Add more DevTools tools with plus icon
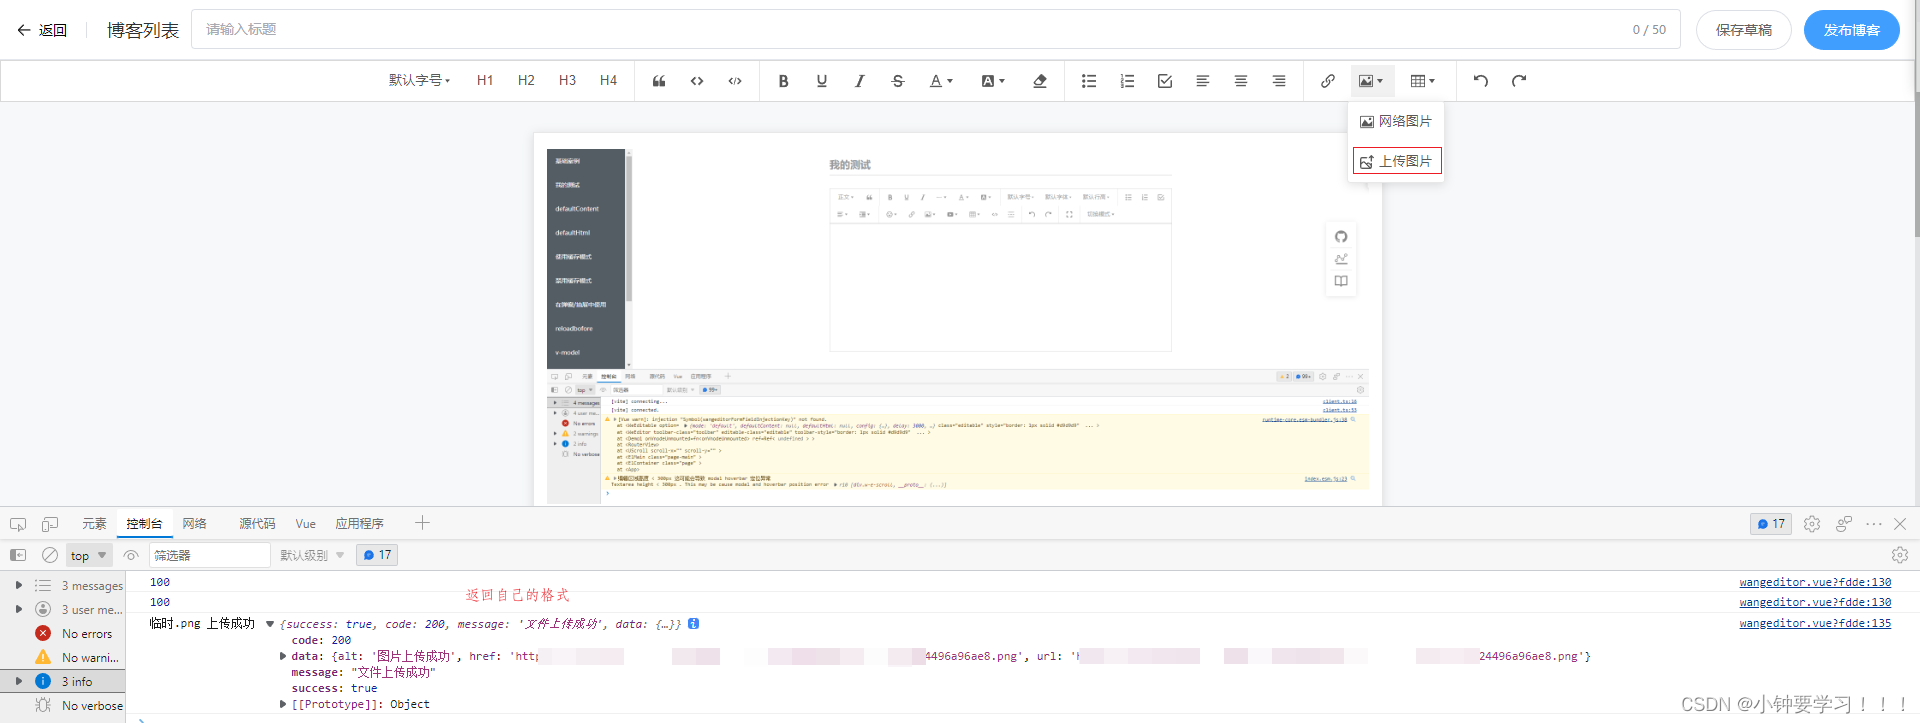The image size is (1920, 723). tap(422, 523)
